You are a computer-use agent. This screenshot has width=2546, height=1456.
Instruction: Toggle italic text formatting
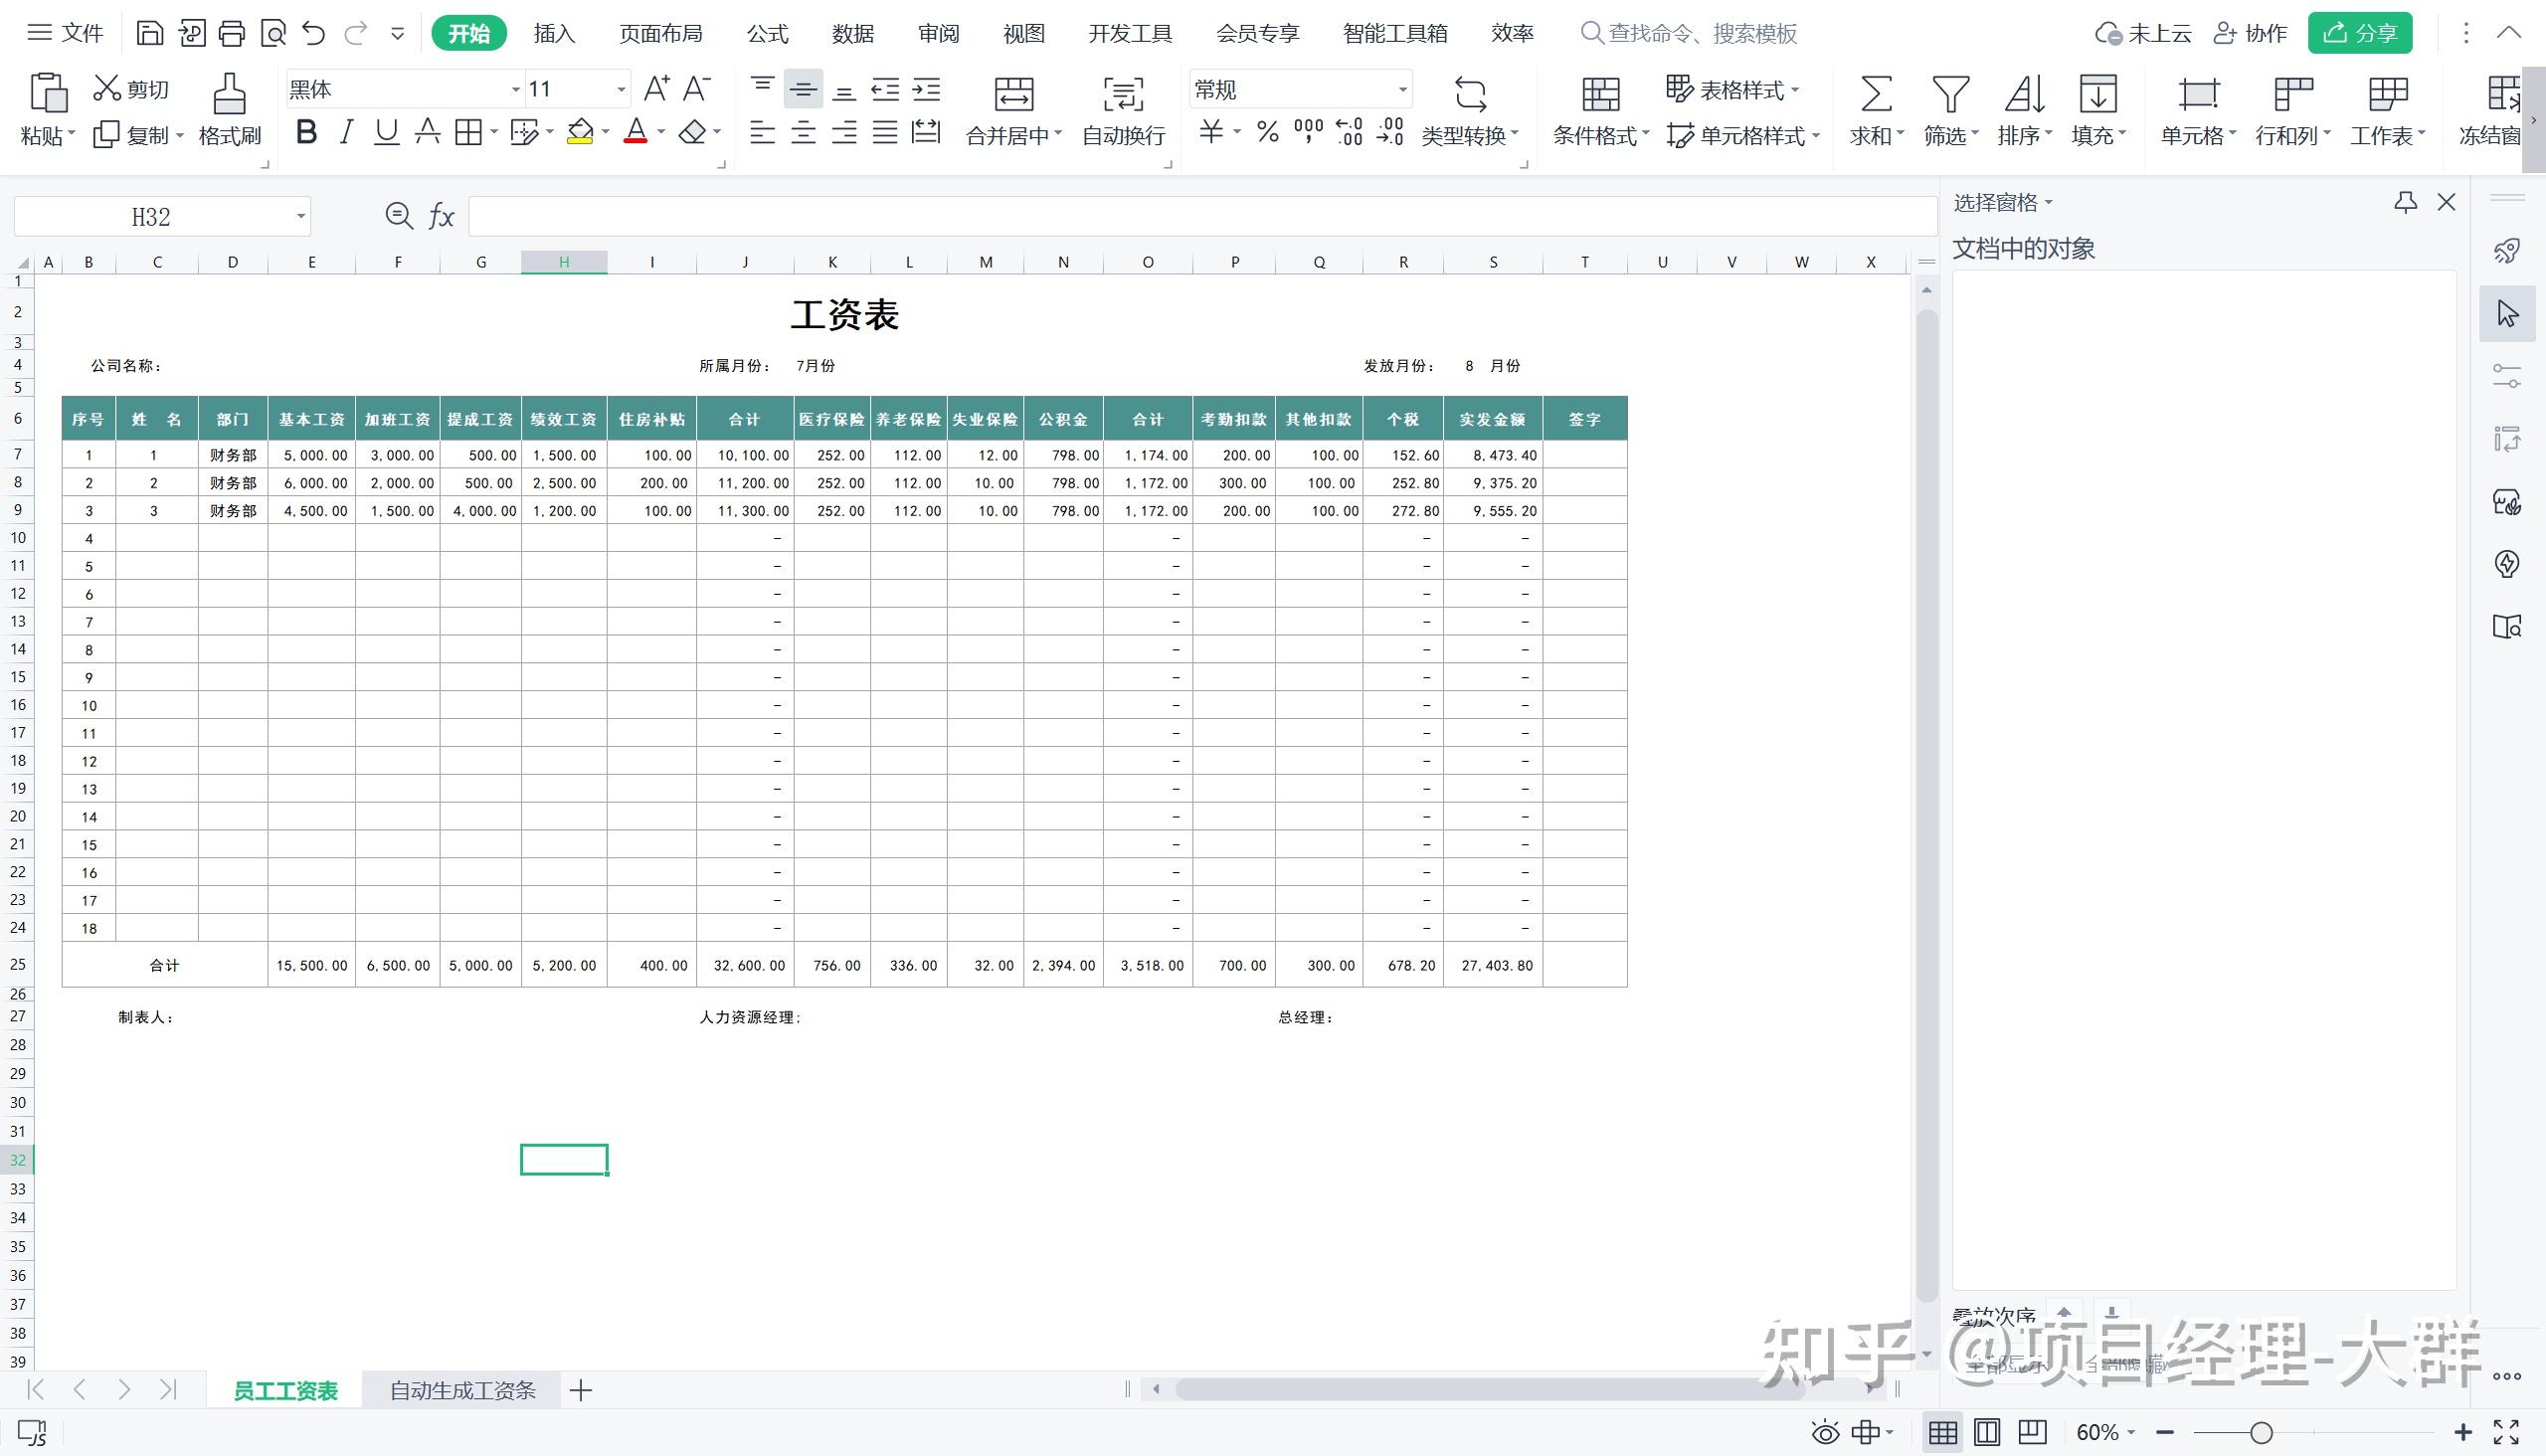point(346,132)
